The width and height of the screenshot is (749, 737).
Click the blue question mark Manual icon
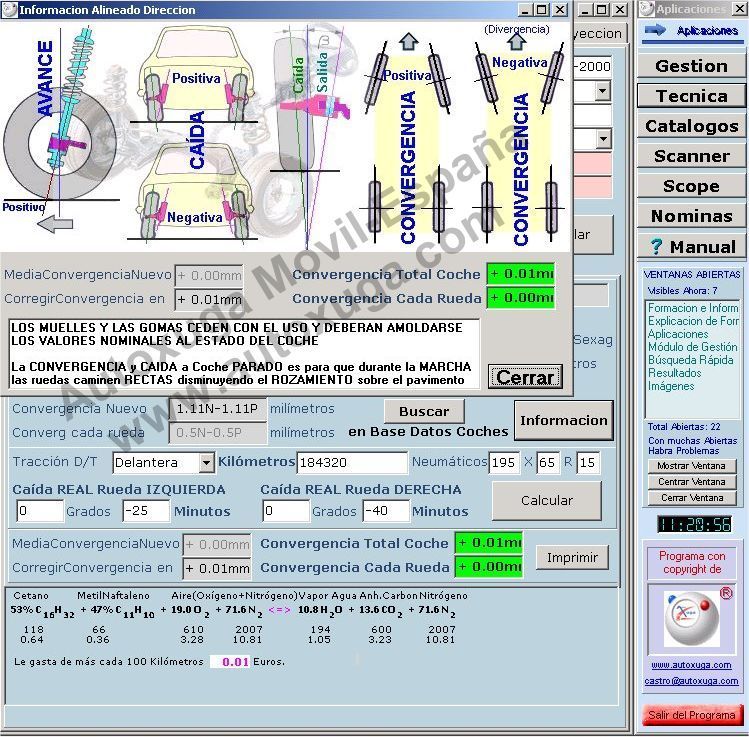(x=656, y=247)
